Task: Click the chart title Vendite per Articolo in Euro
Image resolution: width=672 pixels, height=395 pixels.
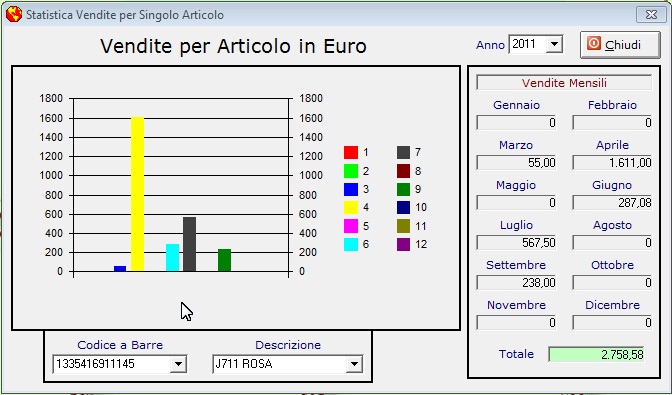Action: tap(234, 46)
